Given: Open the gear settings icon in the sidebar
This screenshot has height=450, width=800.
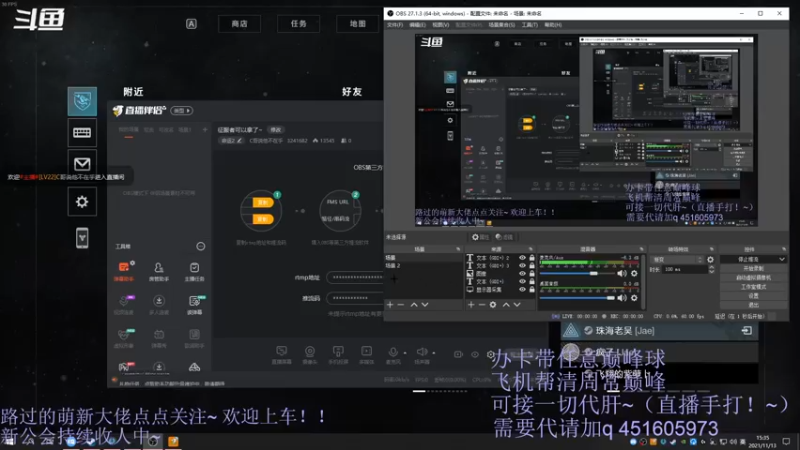Looking at the screenshot, I should point(82,202).
